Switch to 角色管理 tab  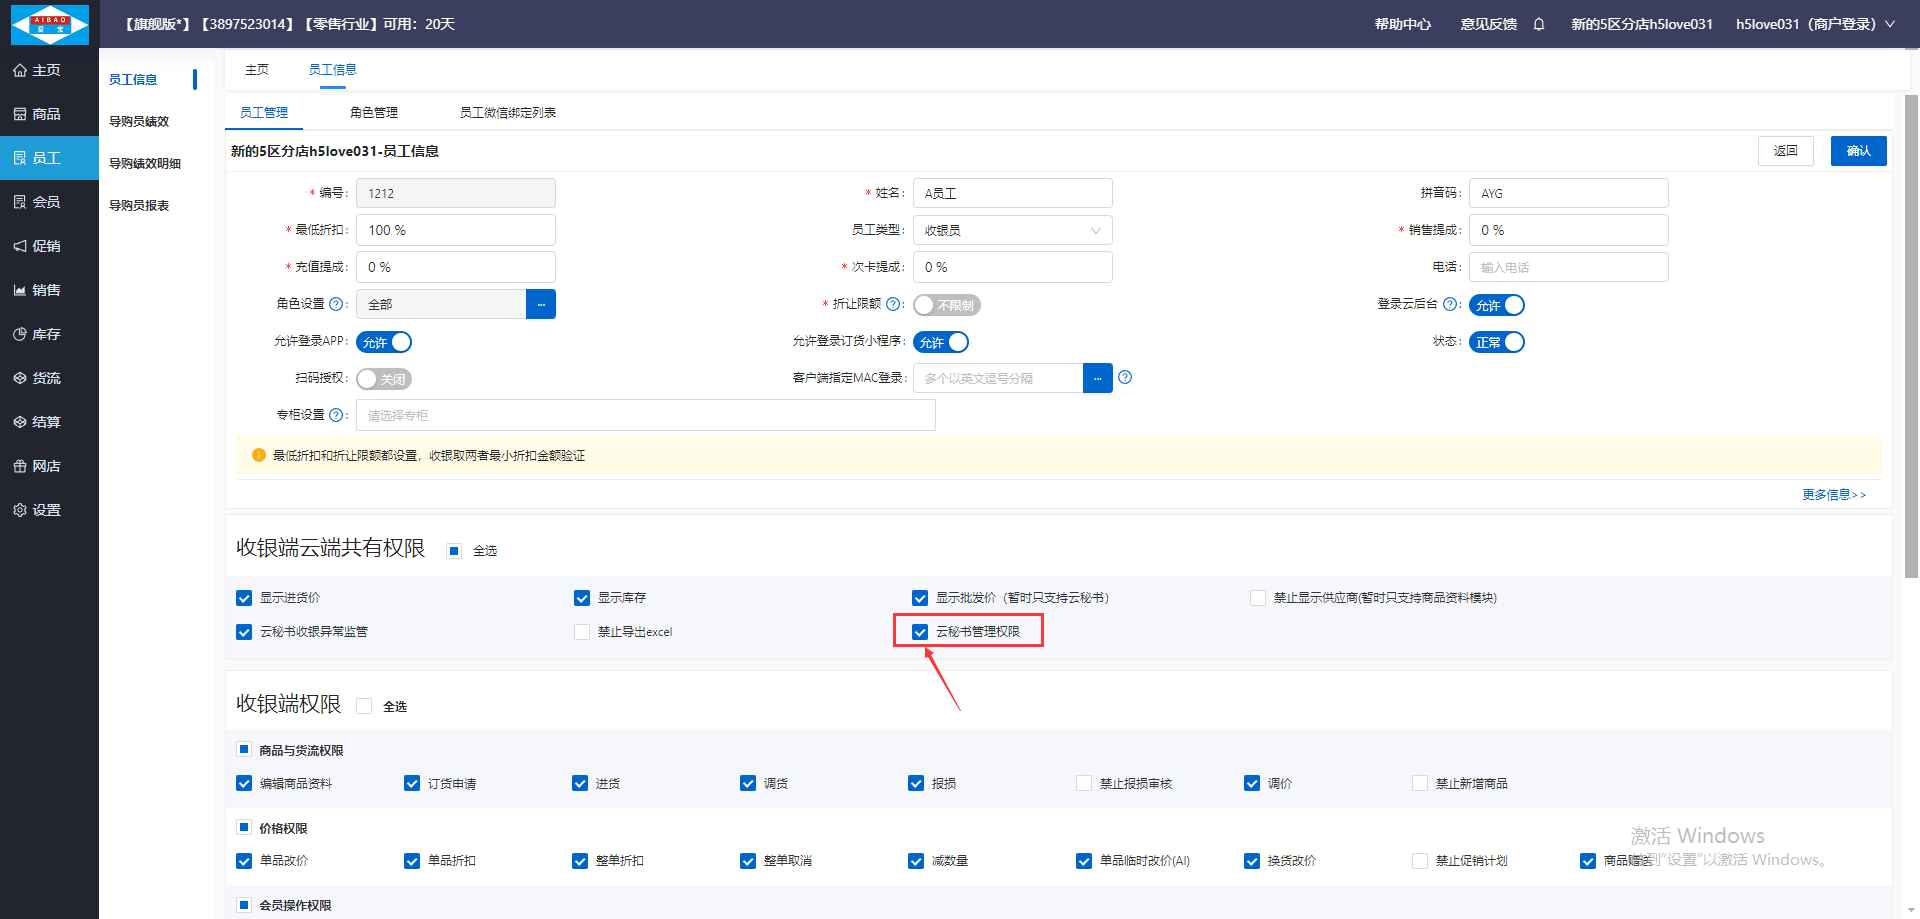[x=374, y=112]
